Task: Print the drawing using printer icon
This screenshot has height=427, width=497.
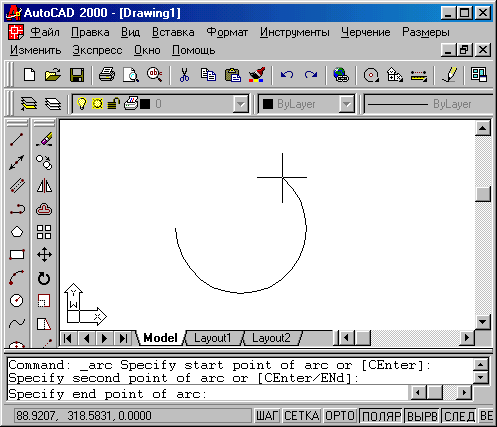Action: tap(107, 75)
